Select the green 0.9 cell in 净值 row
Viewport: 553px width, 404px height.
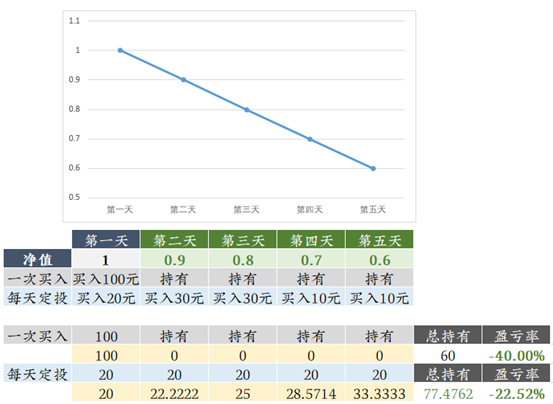coord(174,258)
